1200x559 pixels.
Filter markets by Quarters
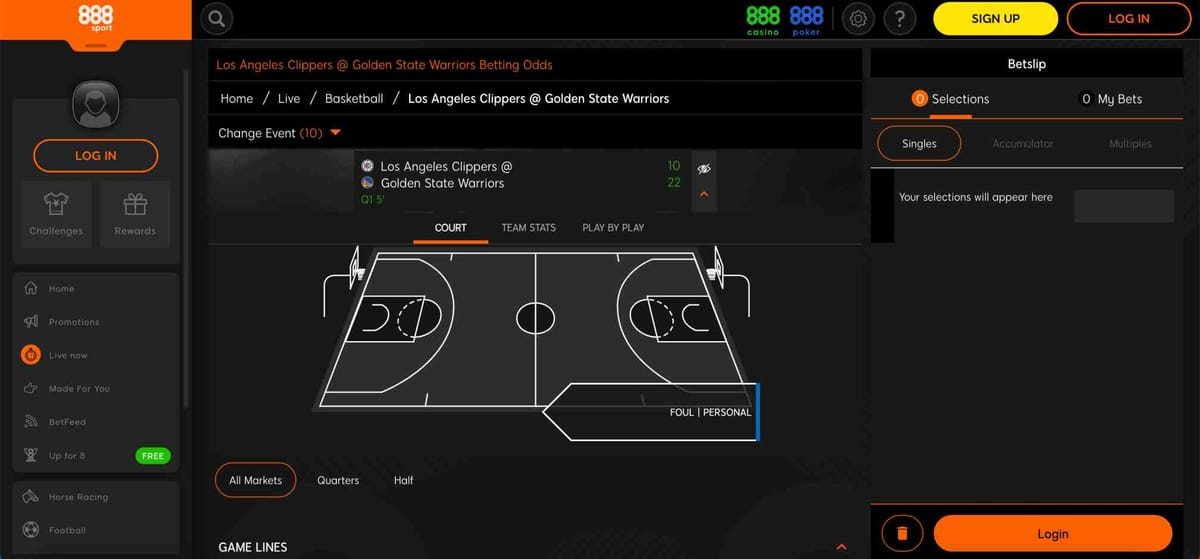point(338,480)
